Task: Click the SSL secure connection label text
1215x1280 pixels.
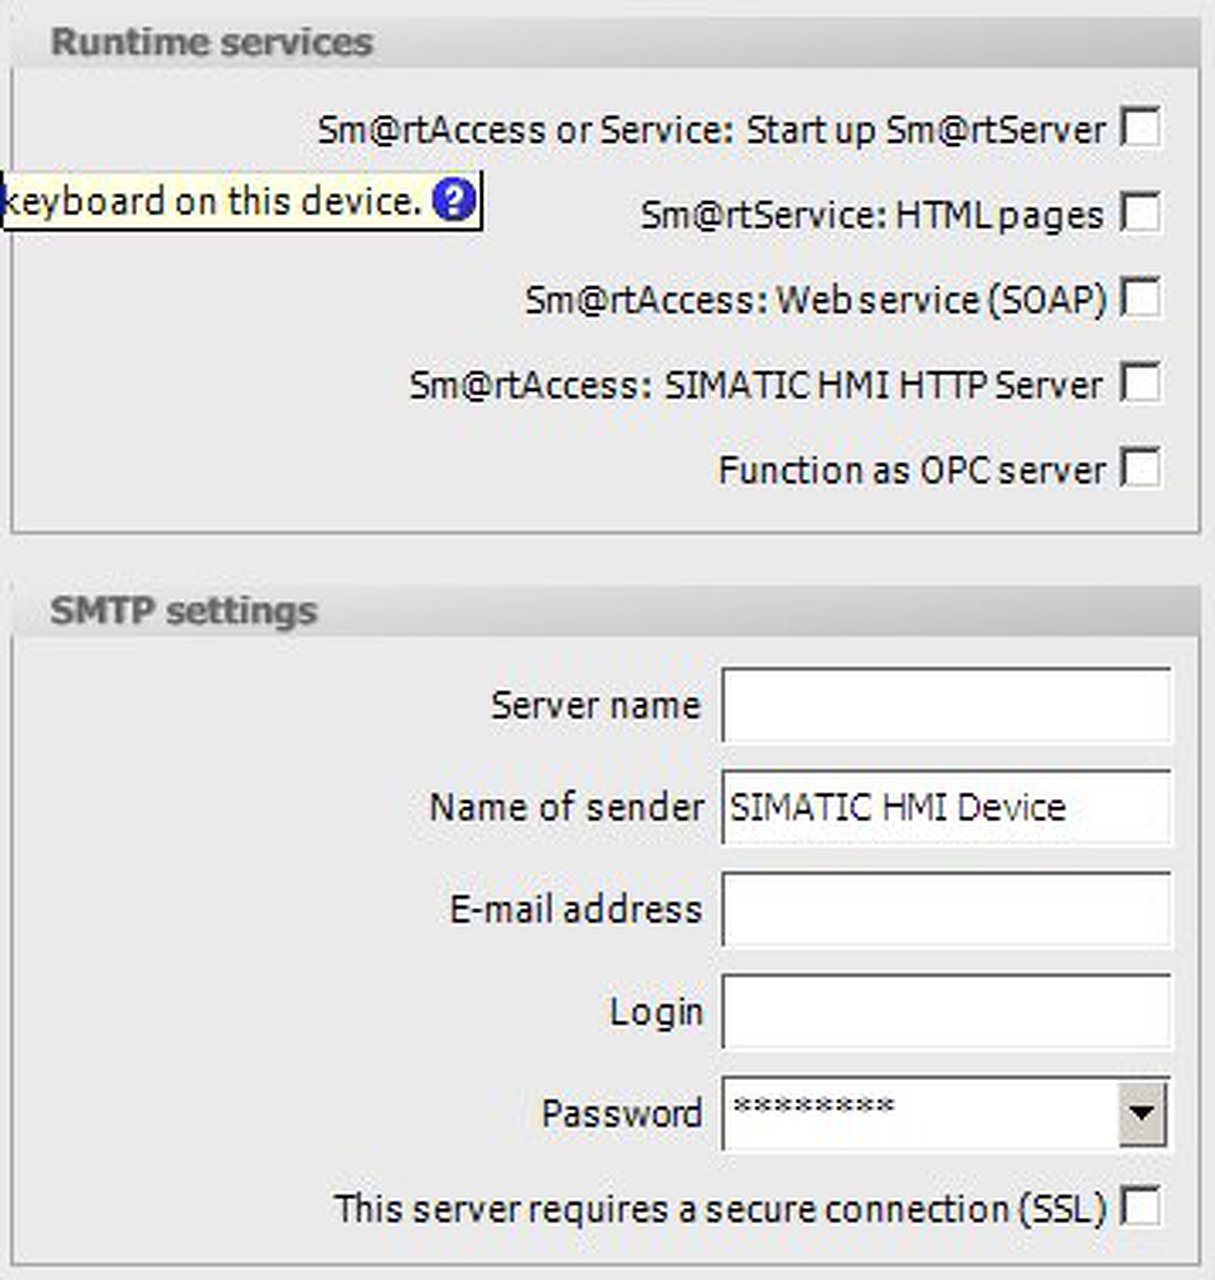Action: click(x=720, y=1208)
